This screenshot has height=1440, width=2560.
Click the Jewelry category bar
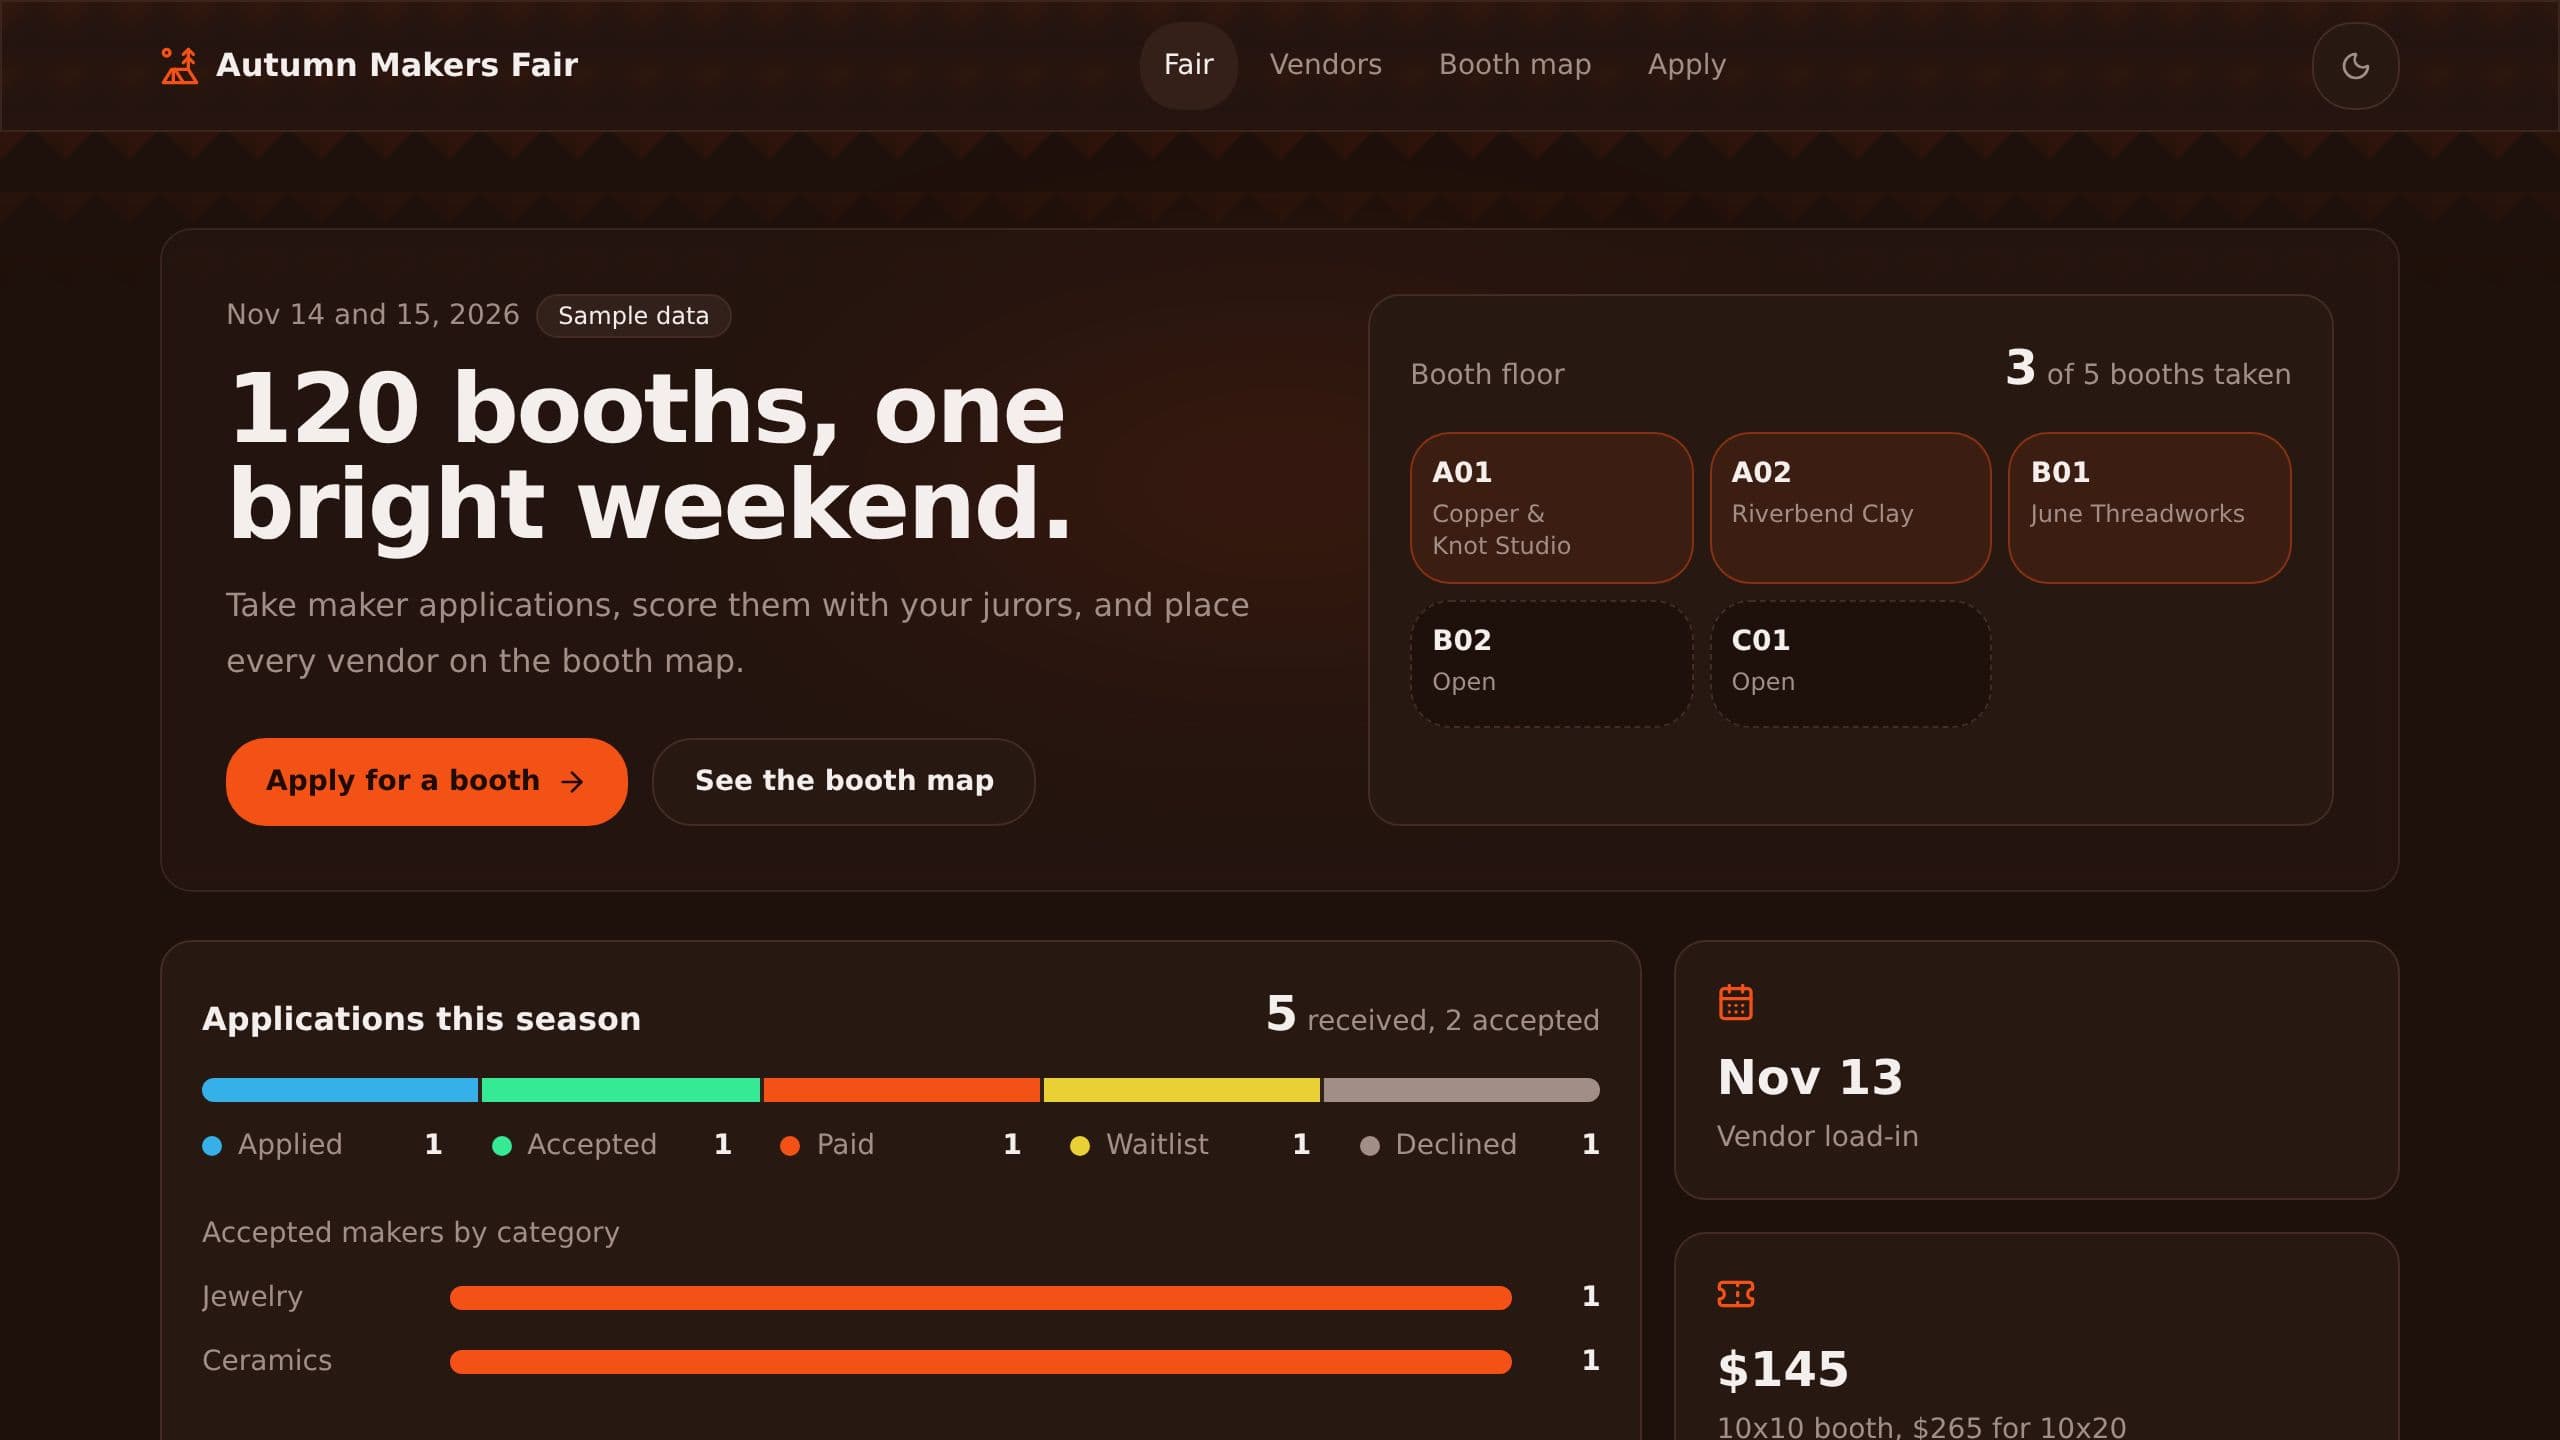[x=981, y=1298]
